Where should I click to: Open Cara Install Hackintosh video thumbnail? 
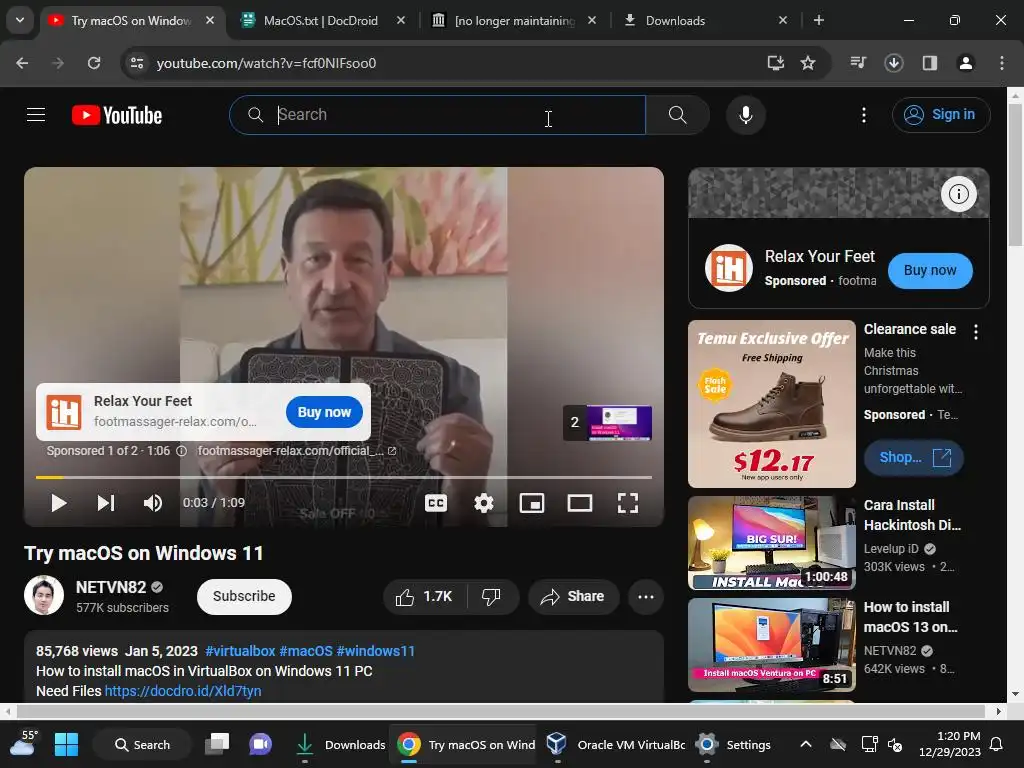coord(772,543)
